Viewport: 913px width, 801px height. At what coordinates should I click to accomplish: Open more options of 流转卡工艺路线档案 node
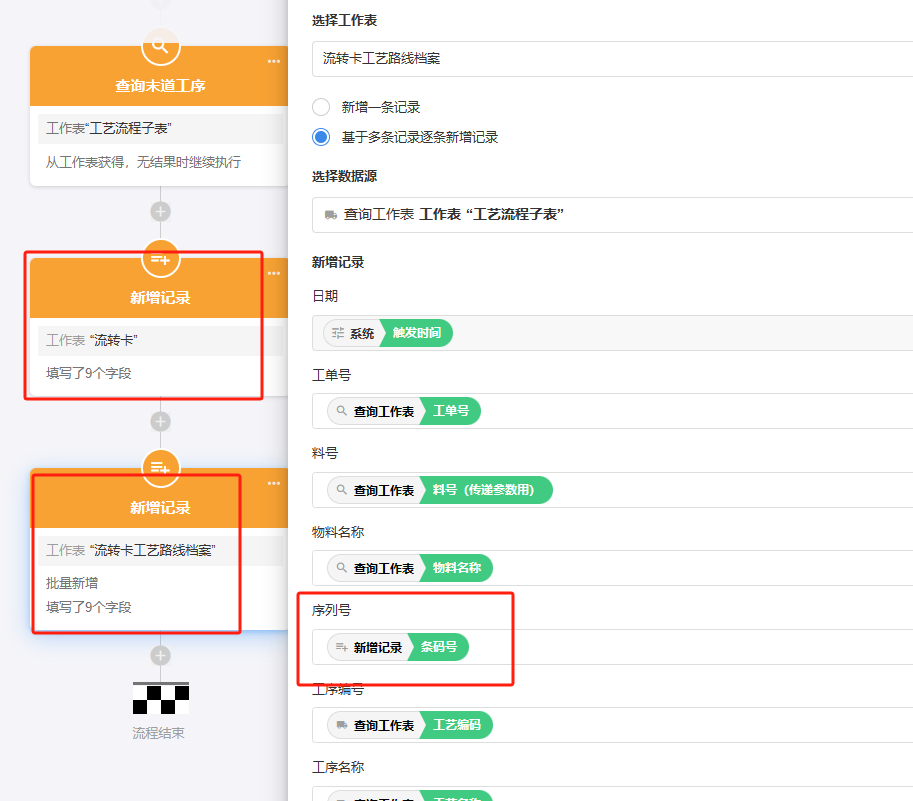click(274, 483)
